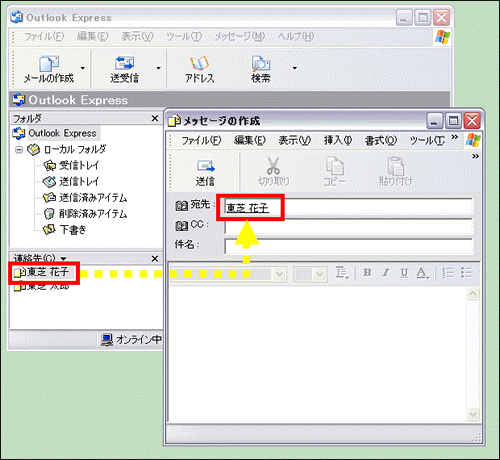The width and height of the screenshot is (500, 460).
Task: Click the message body text area
Action: pos(318,354)
